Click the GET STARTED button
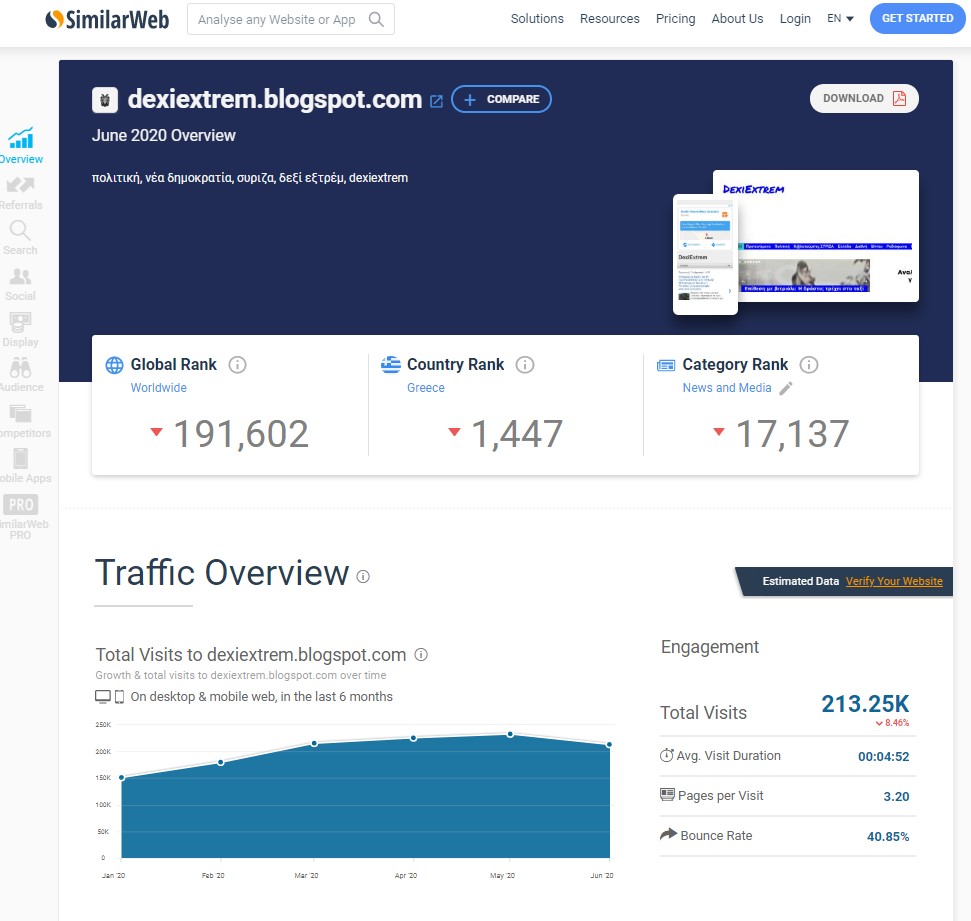The height and width of the screenshot is (921, 971). [917, 19]
